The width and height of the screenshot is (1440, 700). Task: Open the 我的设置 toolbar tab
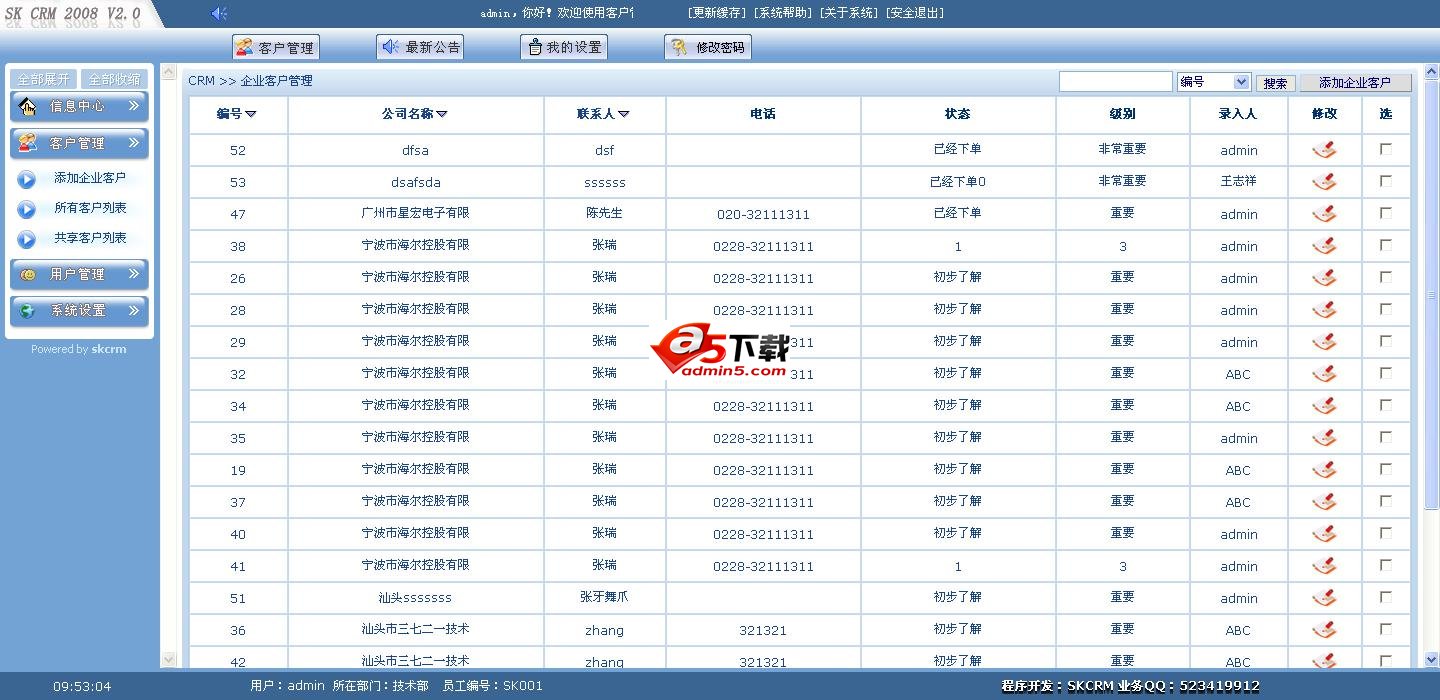pos(564,47)
